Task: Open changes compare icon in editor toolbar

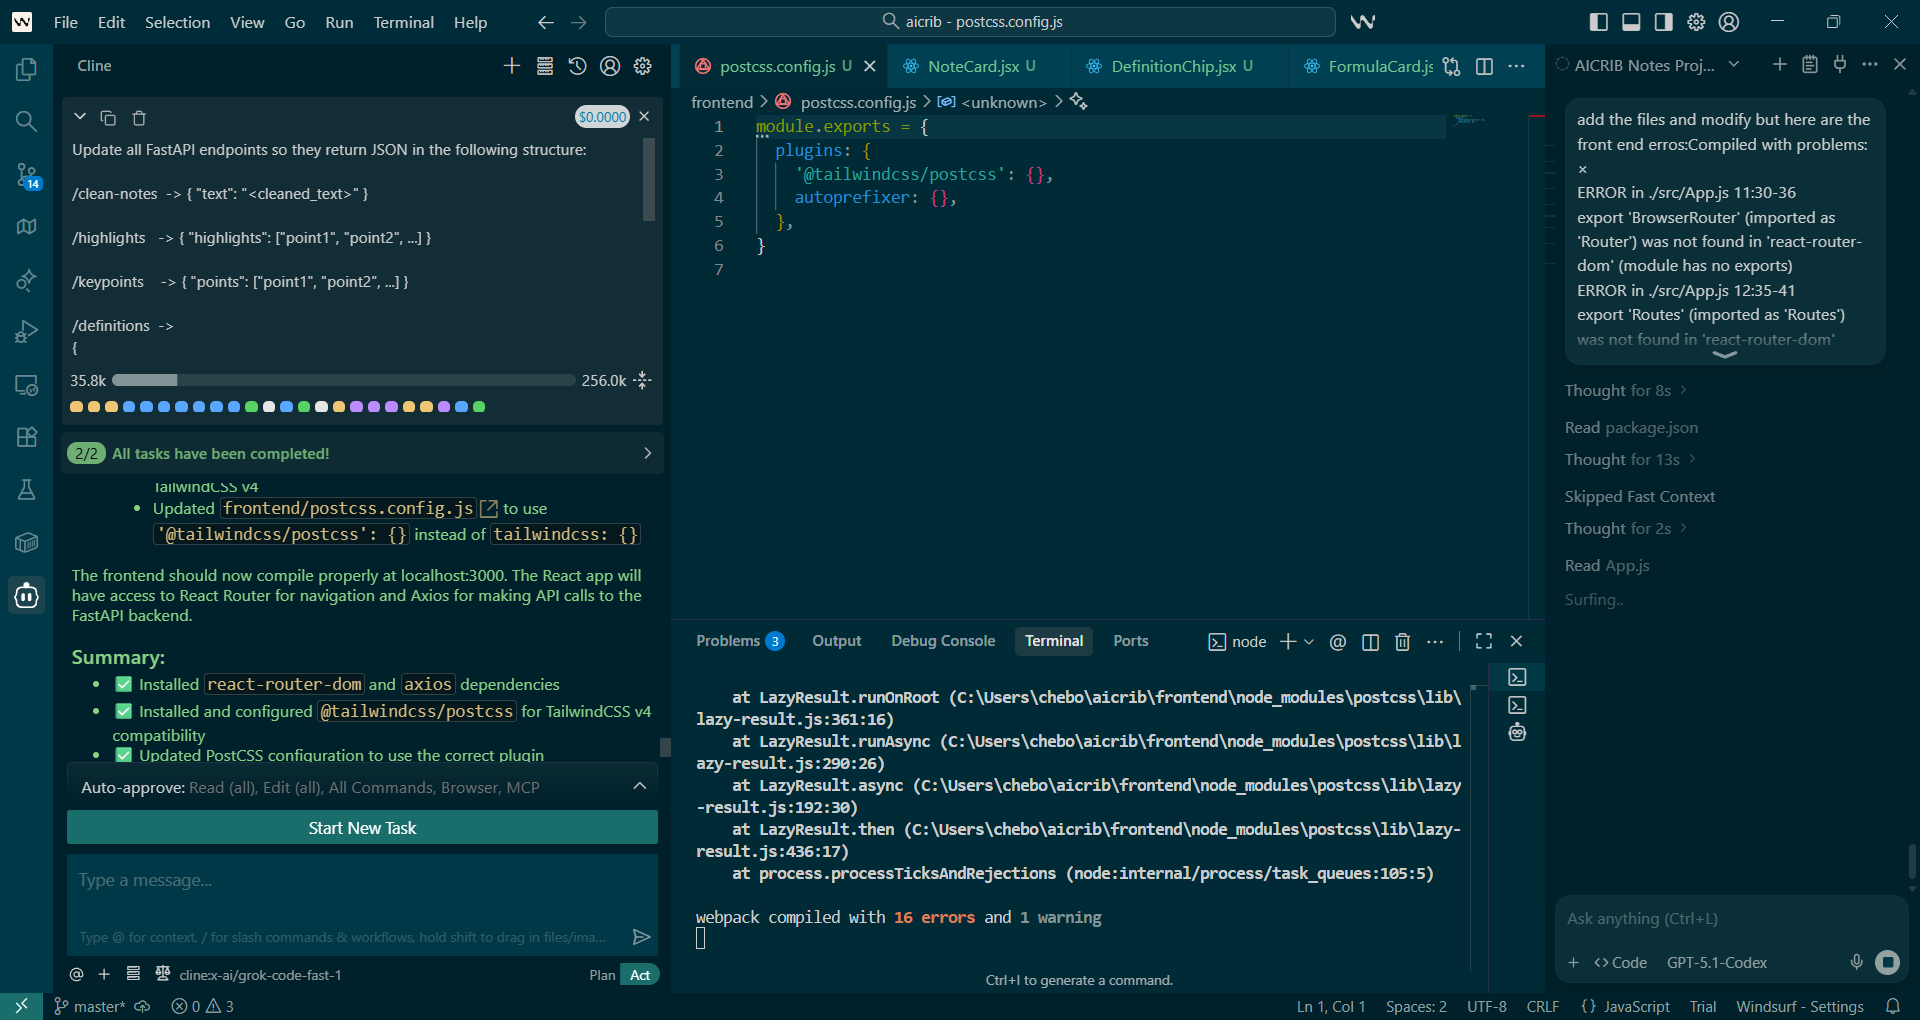Action: (x=1451, y=66)
